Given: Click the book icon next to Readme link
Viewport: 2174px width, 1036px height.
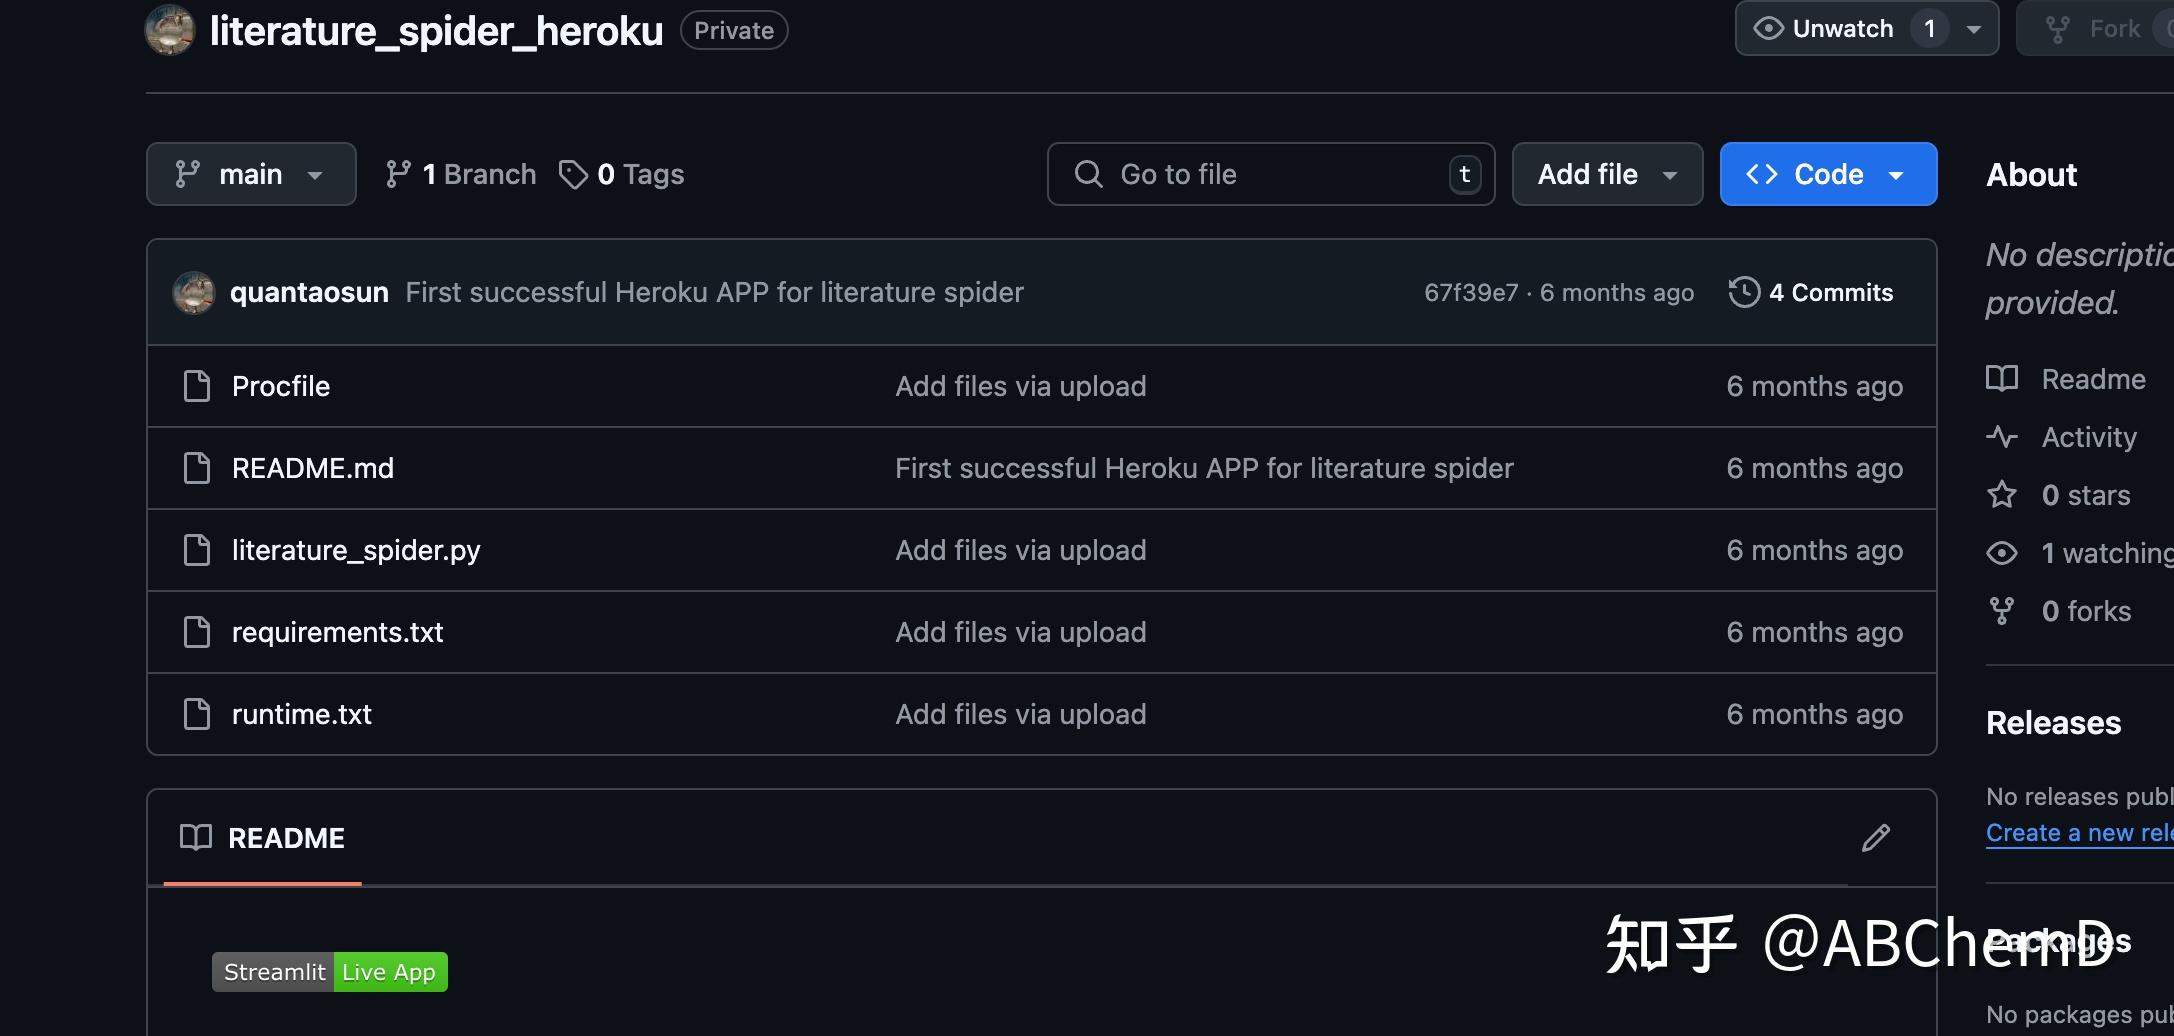Looking at the screenshot, I should [2002, 379].
